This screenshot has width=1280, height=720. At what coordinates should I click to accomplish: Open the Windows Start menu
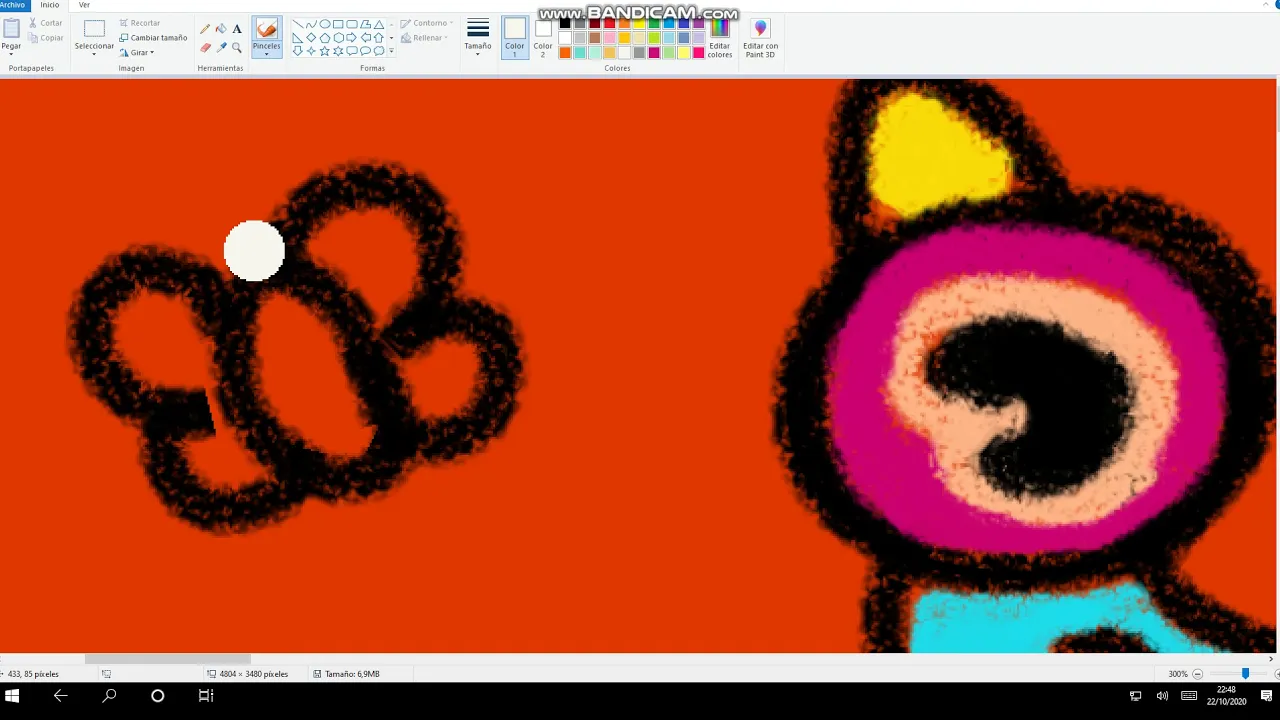pyautogui.click(x=12, y=696)
